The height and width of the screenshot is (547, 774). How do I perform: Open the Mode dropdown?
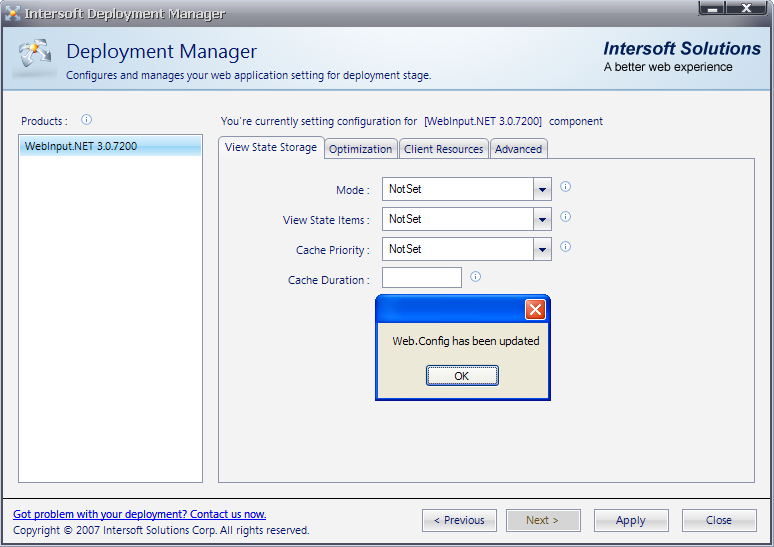pyautogui.click(x=541, y=189)
